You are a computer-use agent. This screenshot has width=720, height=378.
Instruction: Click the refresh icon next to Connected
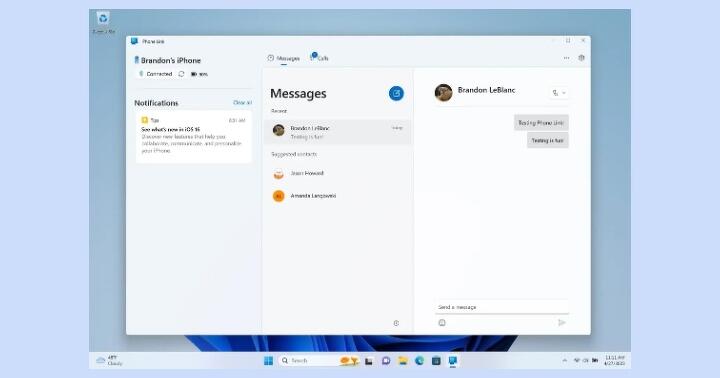[x=181, y=74]
